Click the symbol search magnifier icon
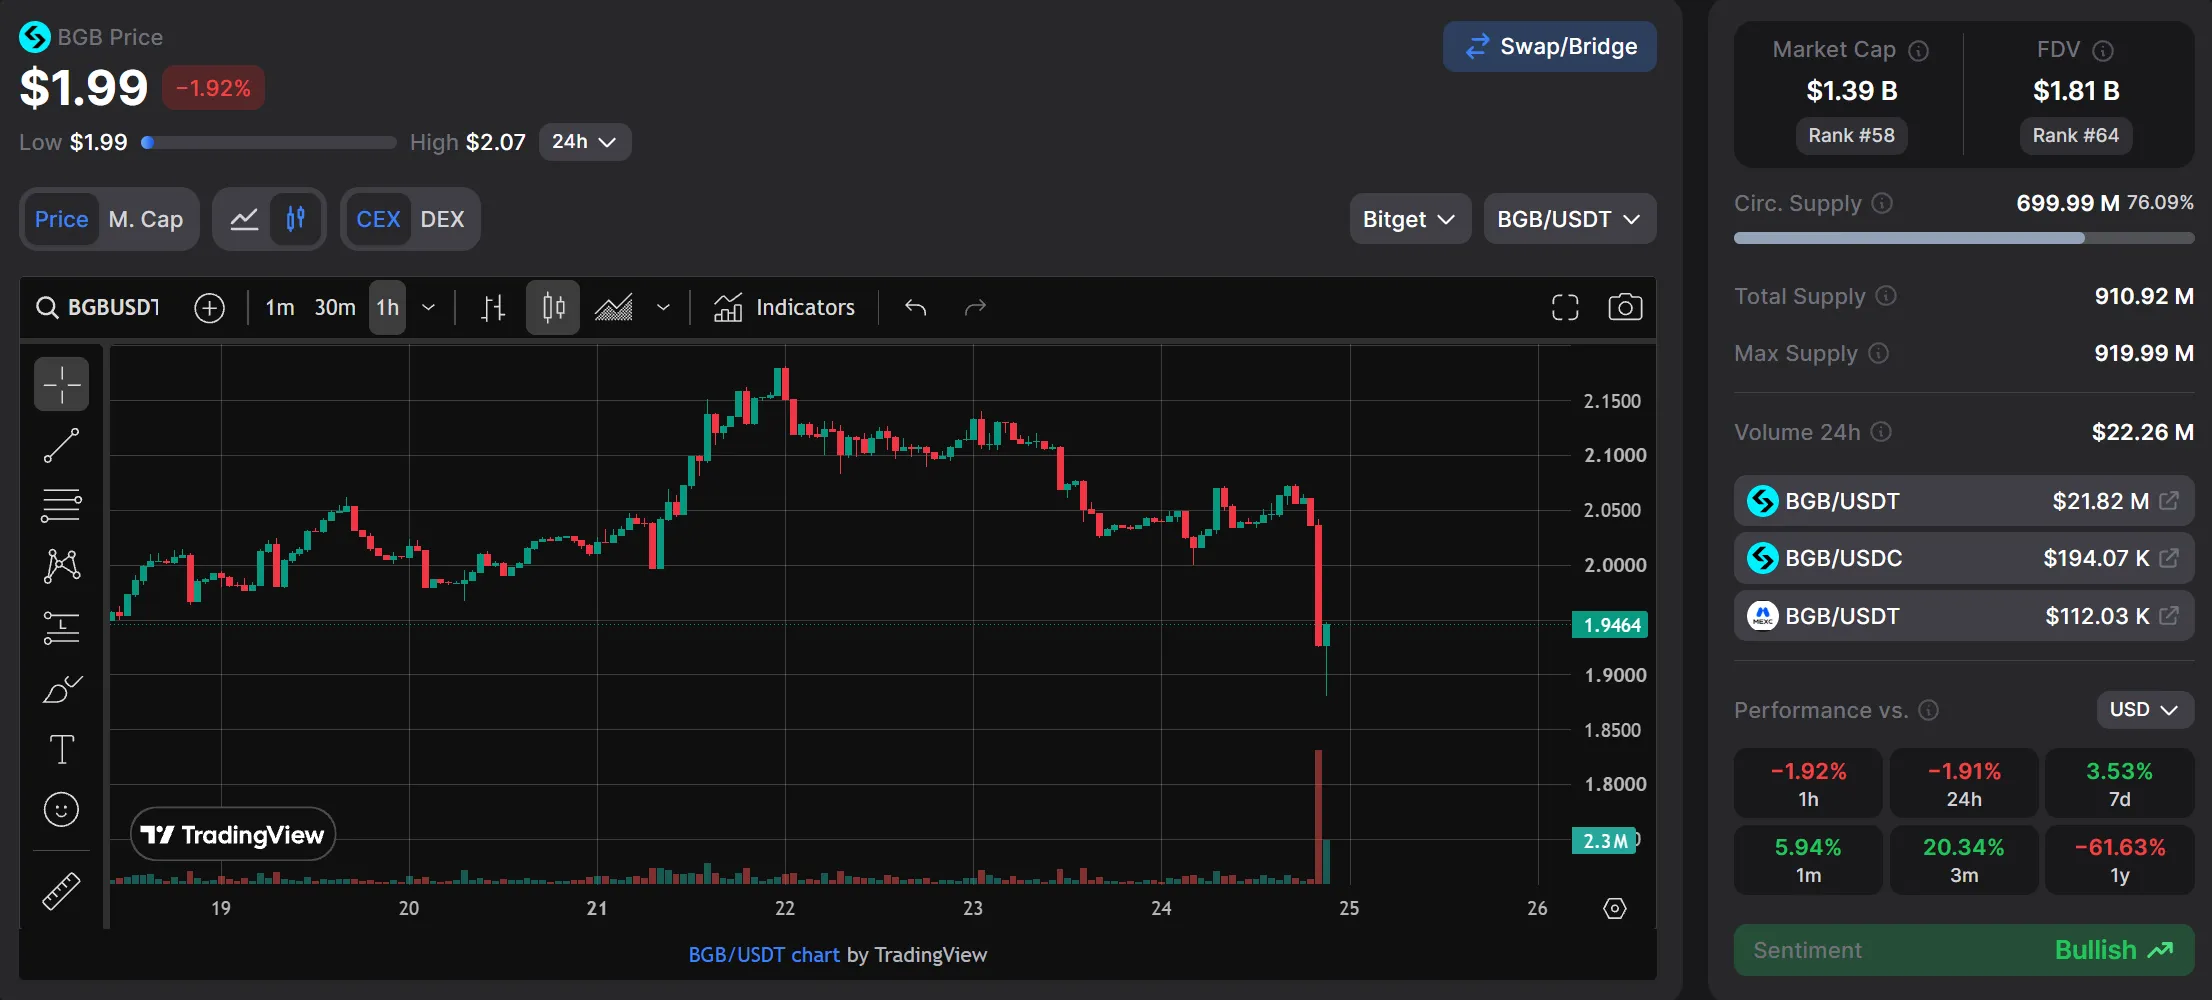The width and height of the screenshot is (2212, 1000). click(47, 307)
